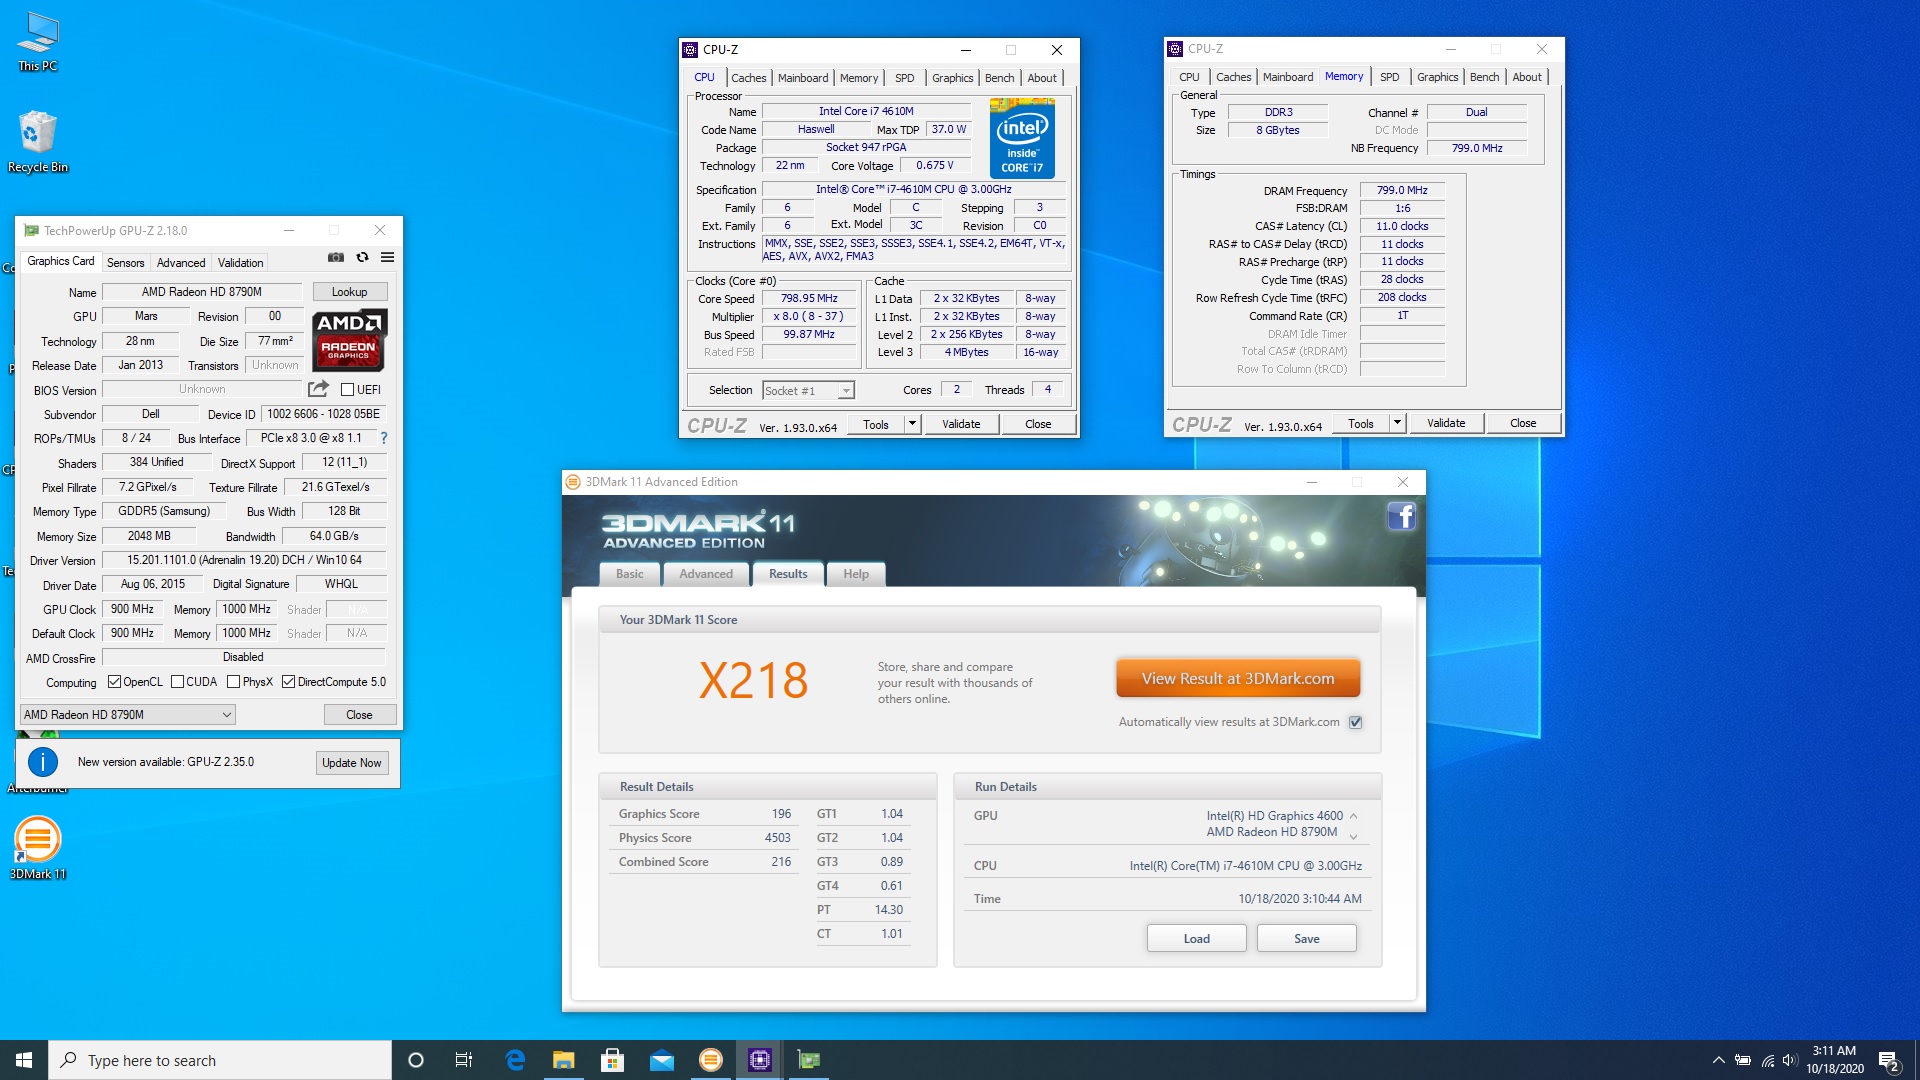Click the volume icon in the system tray
The height and width of the screenshot is (1080, 1920).
[1790, 1060]
